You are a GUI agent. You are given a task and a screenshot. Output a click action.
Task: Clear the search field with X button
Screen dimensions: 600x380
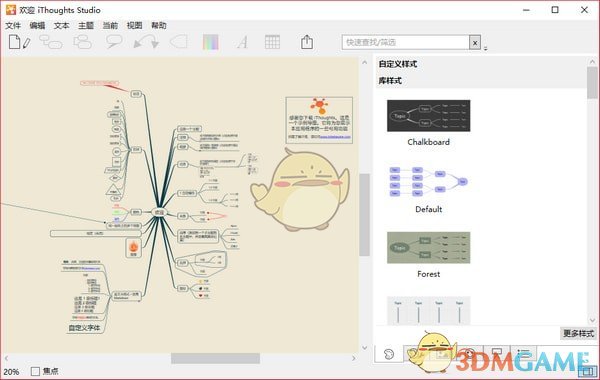475,42
